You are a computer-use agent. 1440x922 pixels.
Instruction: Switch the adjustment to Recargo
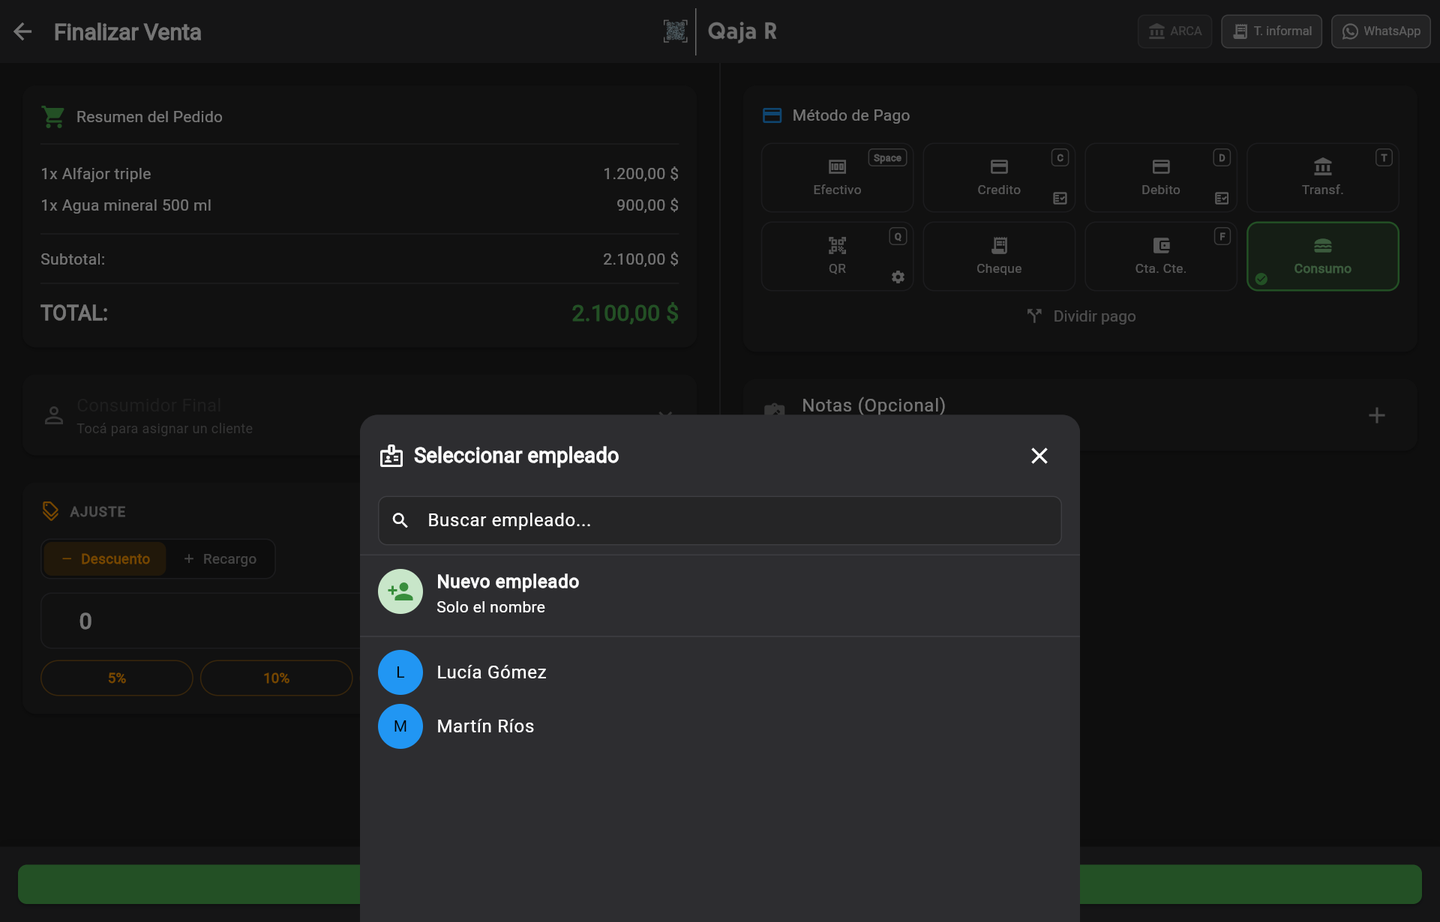click(x=220, y=559)
